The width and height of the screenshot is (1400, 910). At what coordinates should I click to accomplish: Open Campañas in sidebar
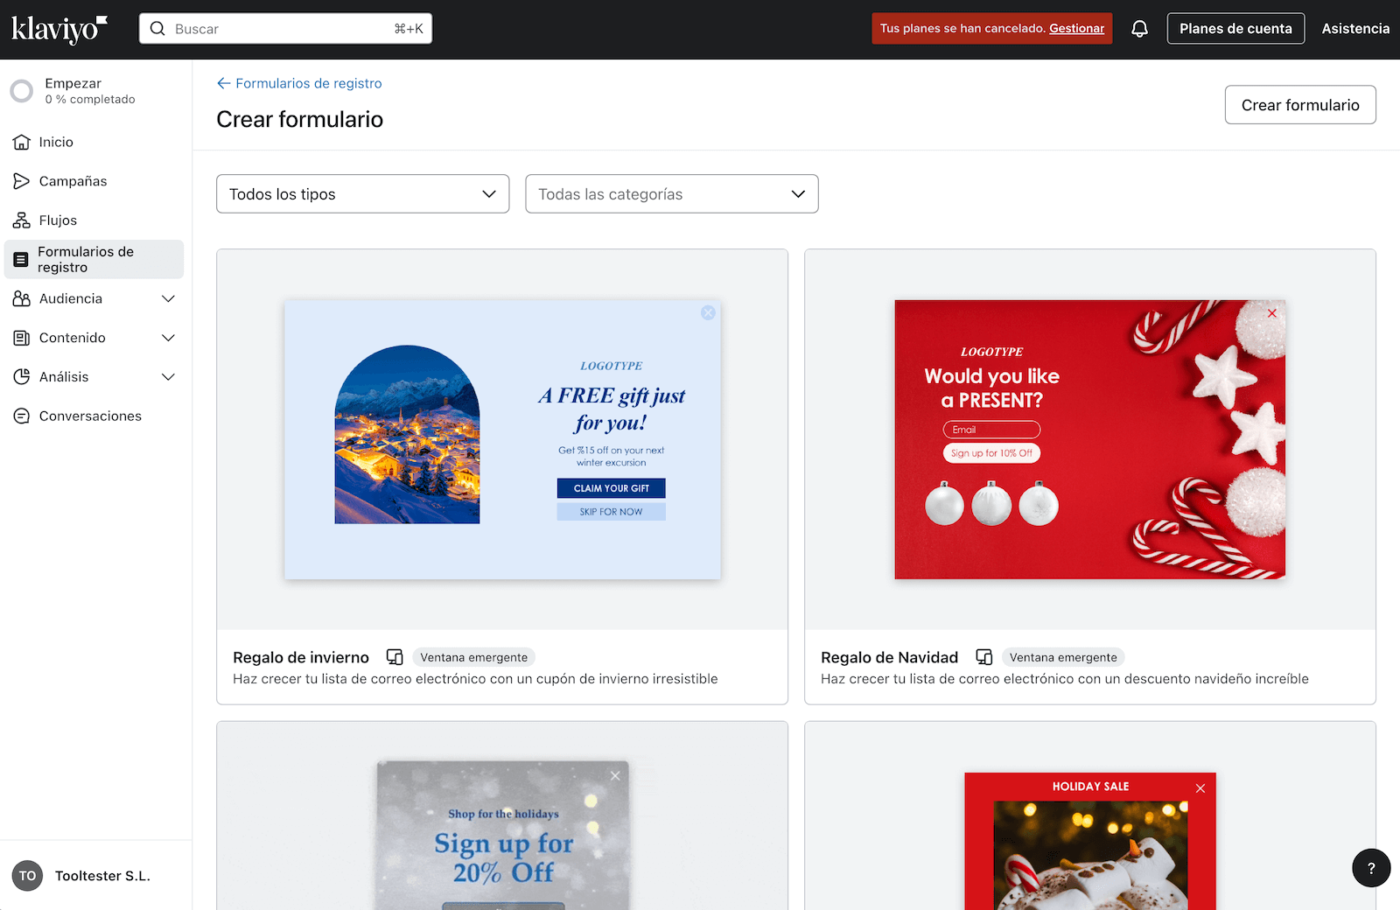[x=94, y=181]
